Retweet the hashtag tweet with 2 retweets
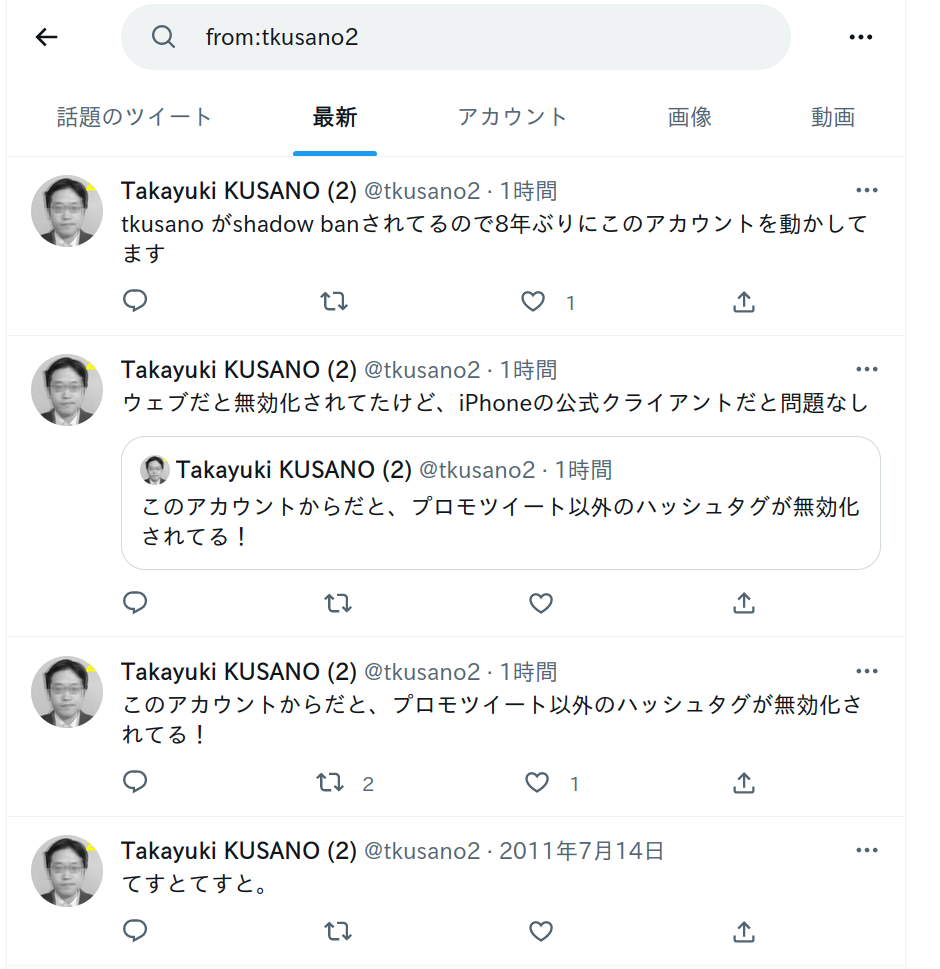The width and height of the screenshot is (940, 969). (330, 782)
